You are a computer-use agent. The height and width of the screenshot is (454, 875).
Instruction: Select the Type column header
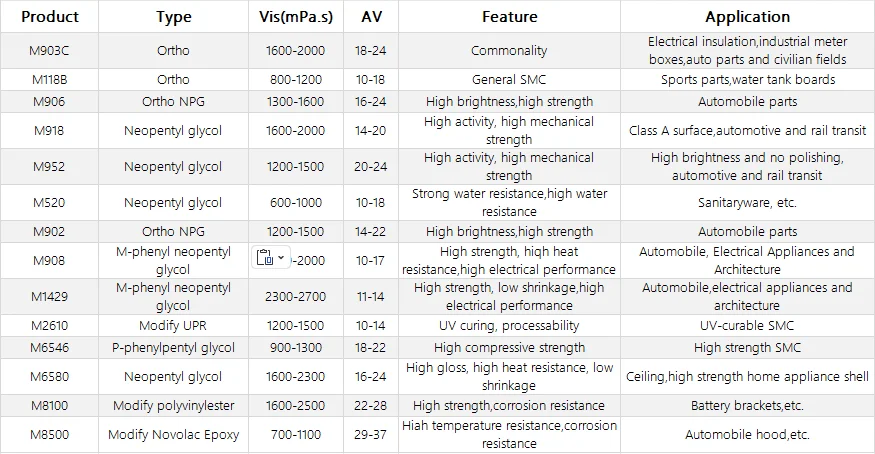pos(174,16)
